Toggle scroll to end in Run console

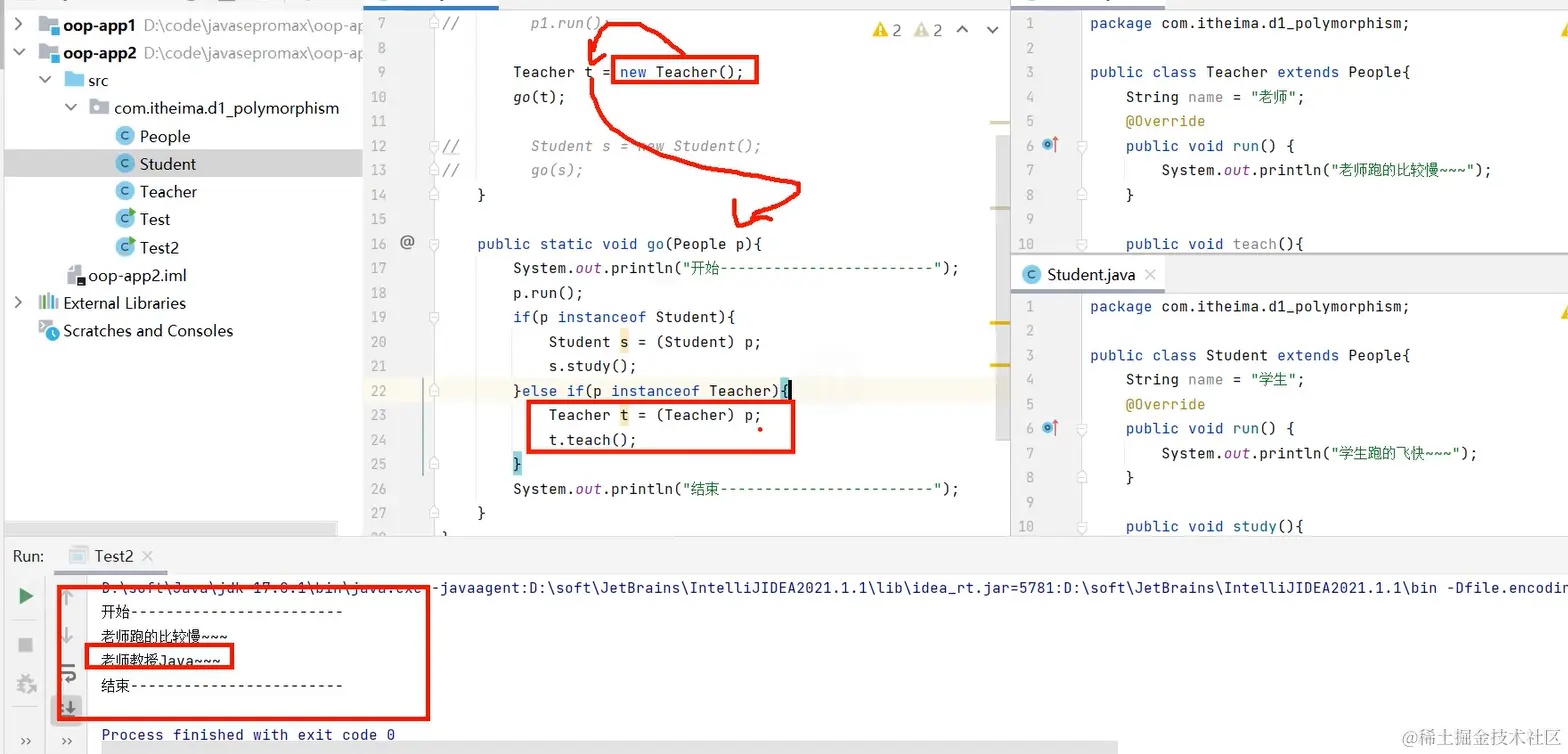[x=67, y=709]
